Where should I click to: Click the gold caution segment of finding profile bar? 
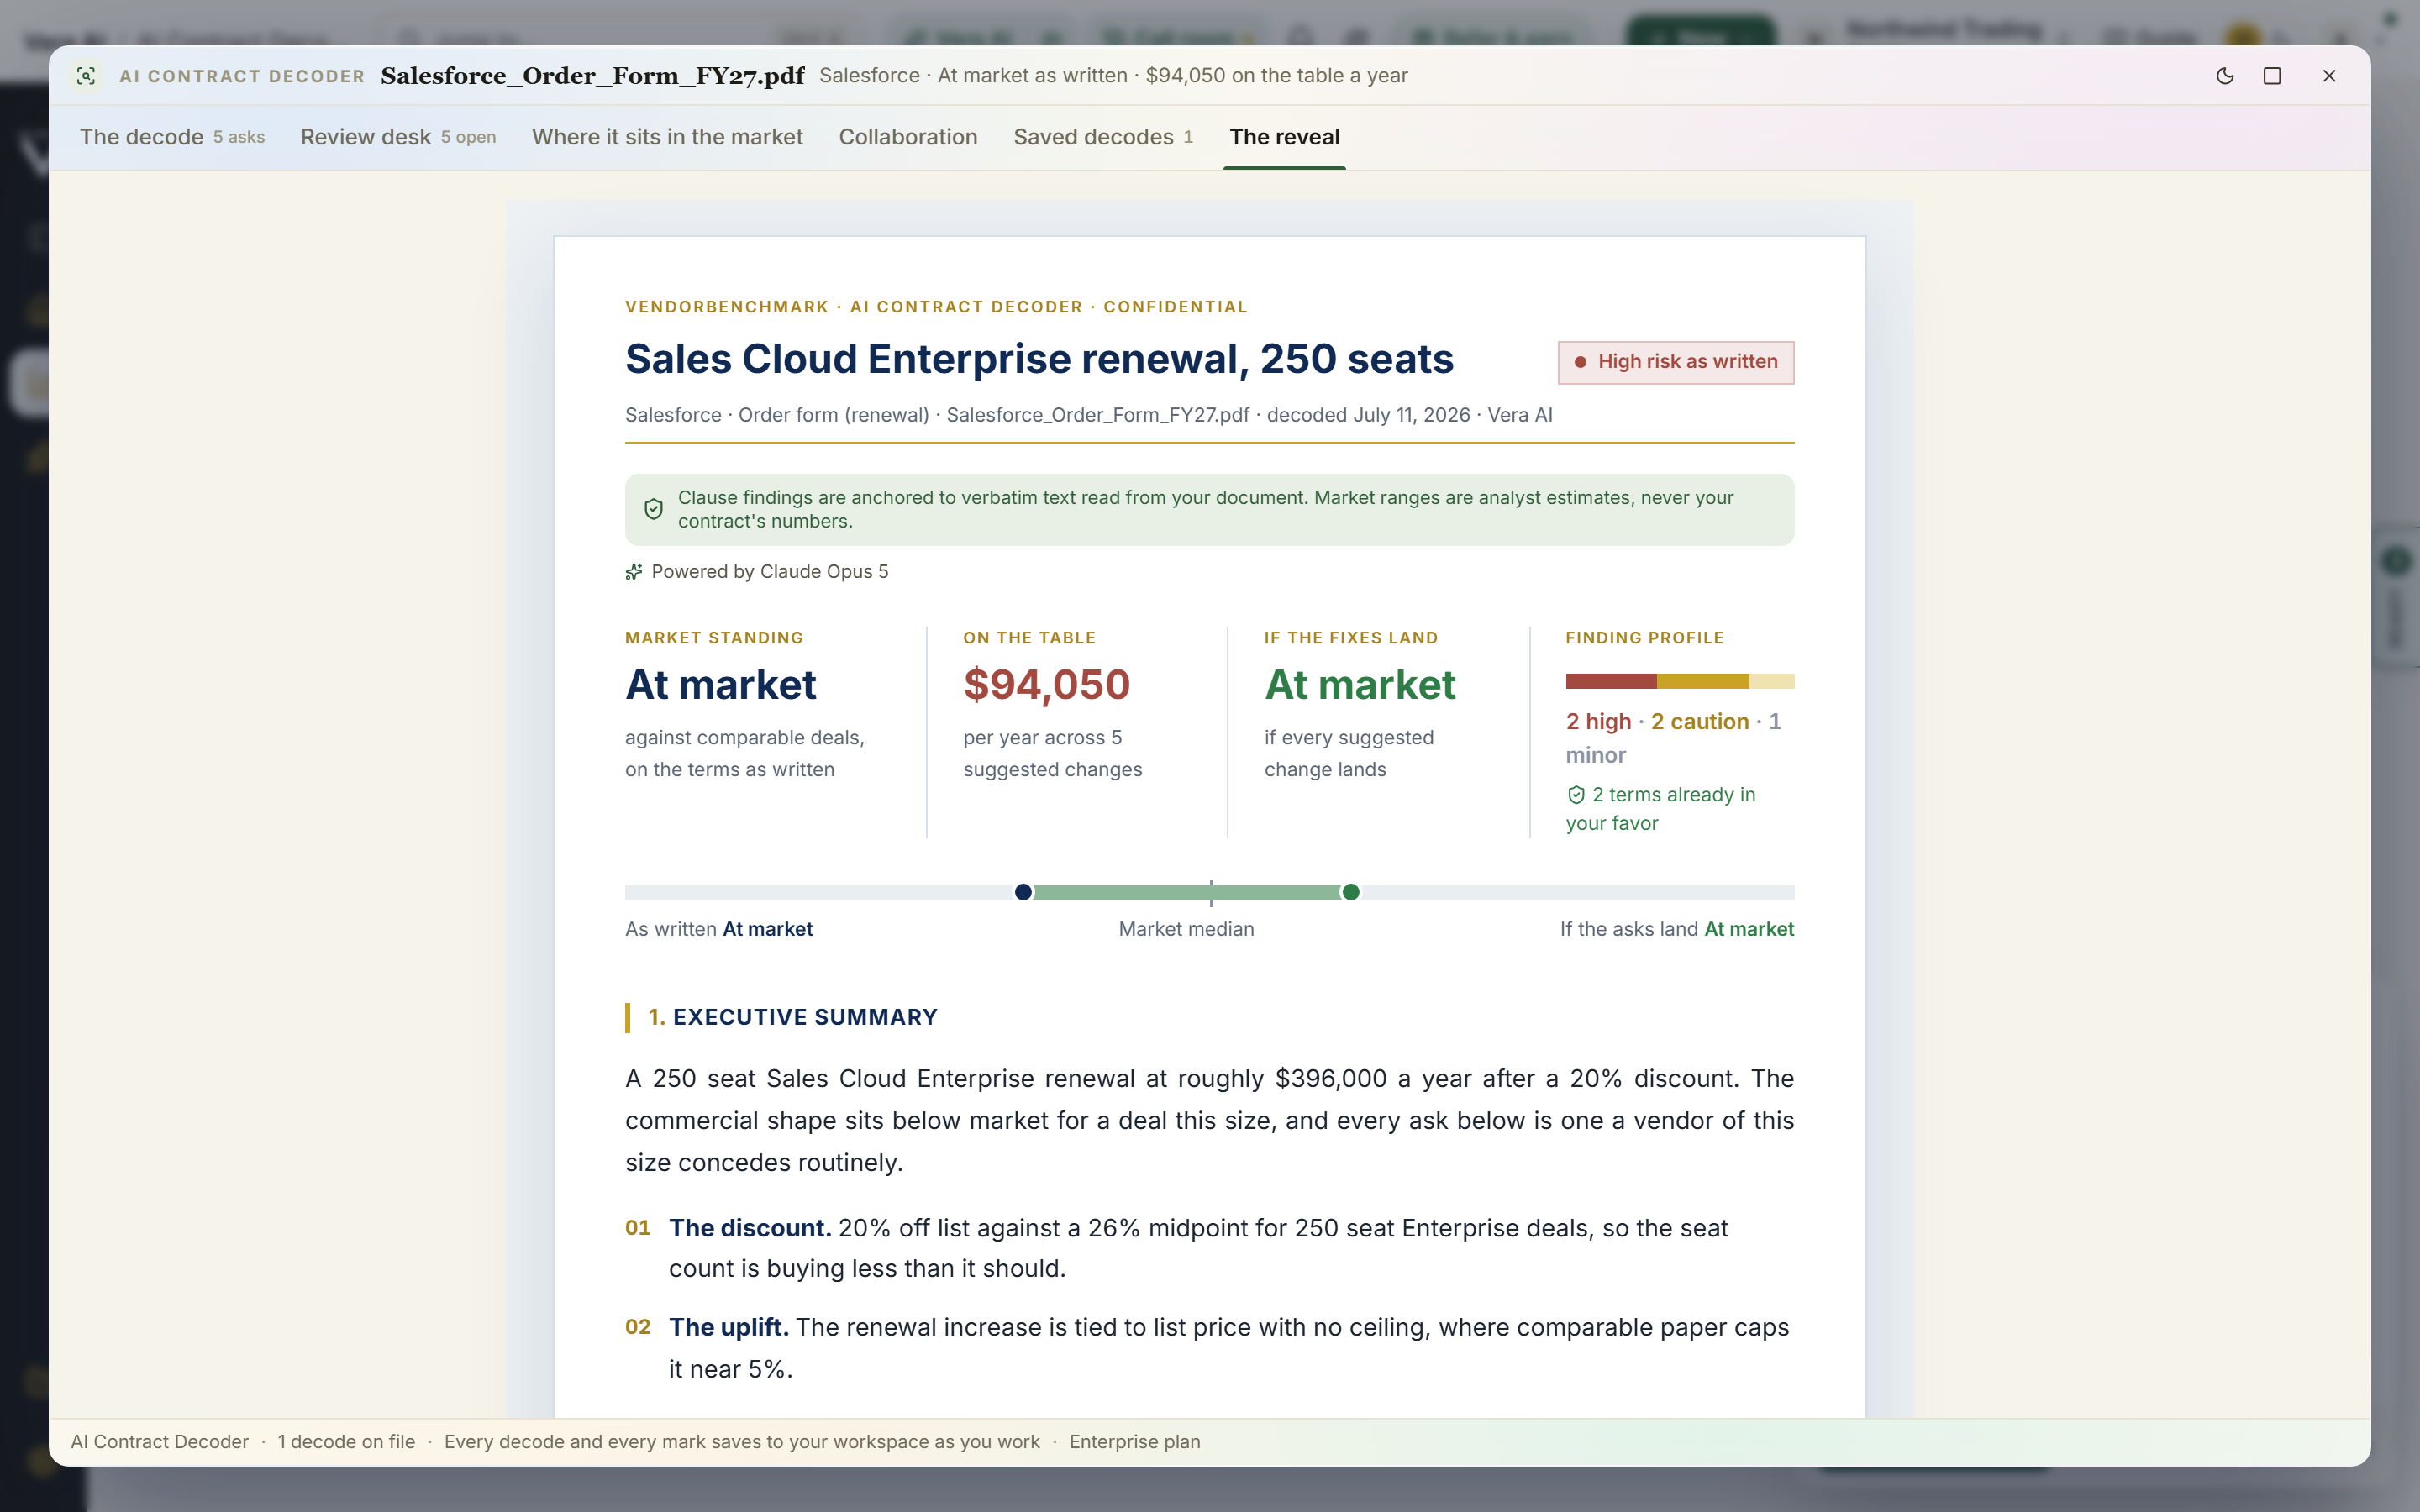[x=1703, y=681]
